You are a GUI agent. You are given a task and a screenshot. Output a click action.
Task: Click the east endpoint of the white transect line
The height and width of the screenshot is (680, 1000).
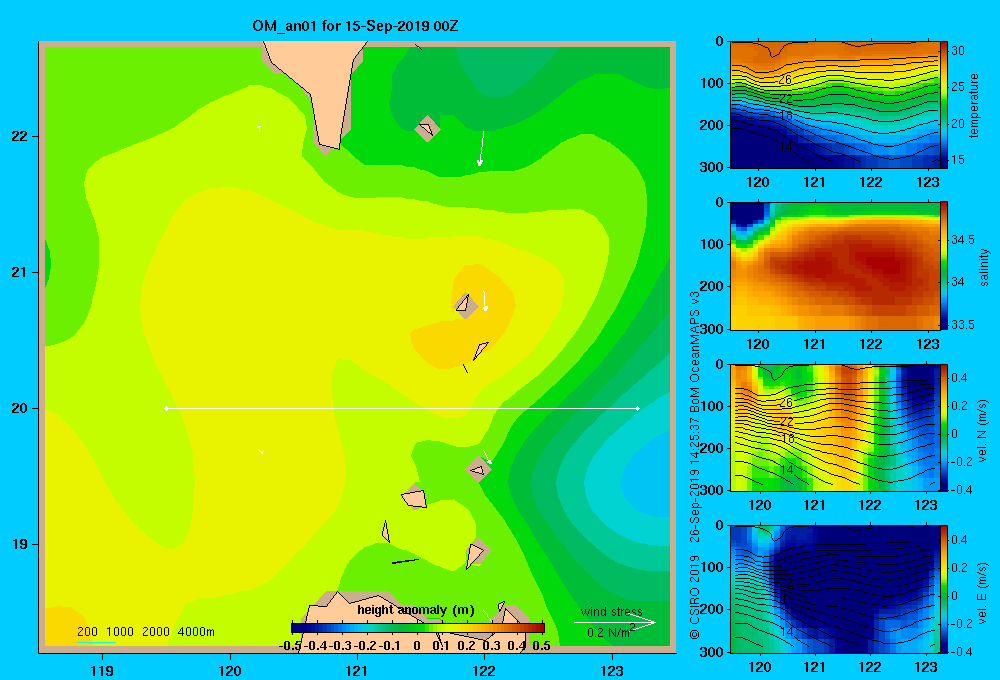pyautogui.click(x=638, y=408)
